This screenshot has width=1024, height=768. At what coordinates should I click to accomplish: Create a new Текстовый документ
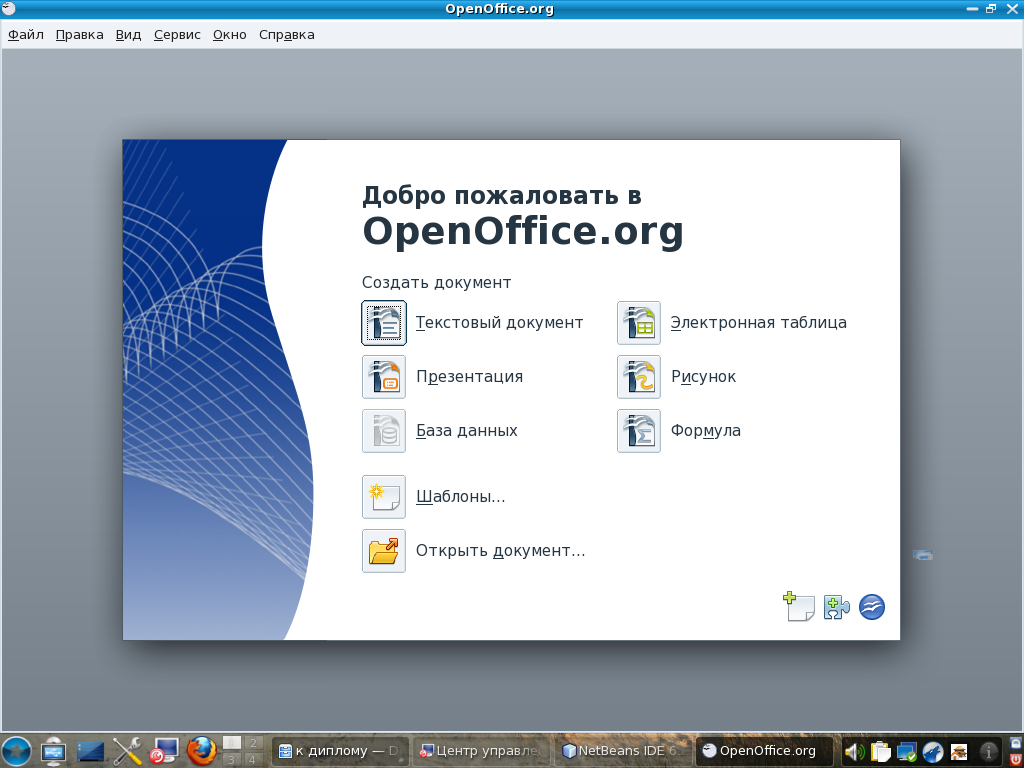tap(384, 323)
